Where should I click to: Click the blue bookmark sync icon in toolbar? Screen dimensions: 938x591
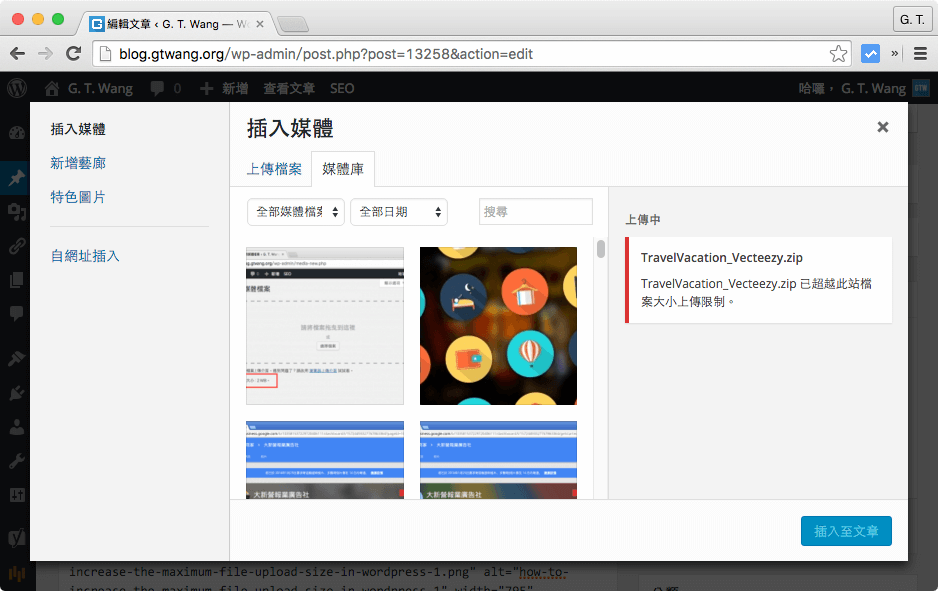pyautogui.click(x=869, y=53)
